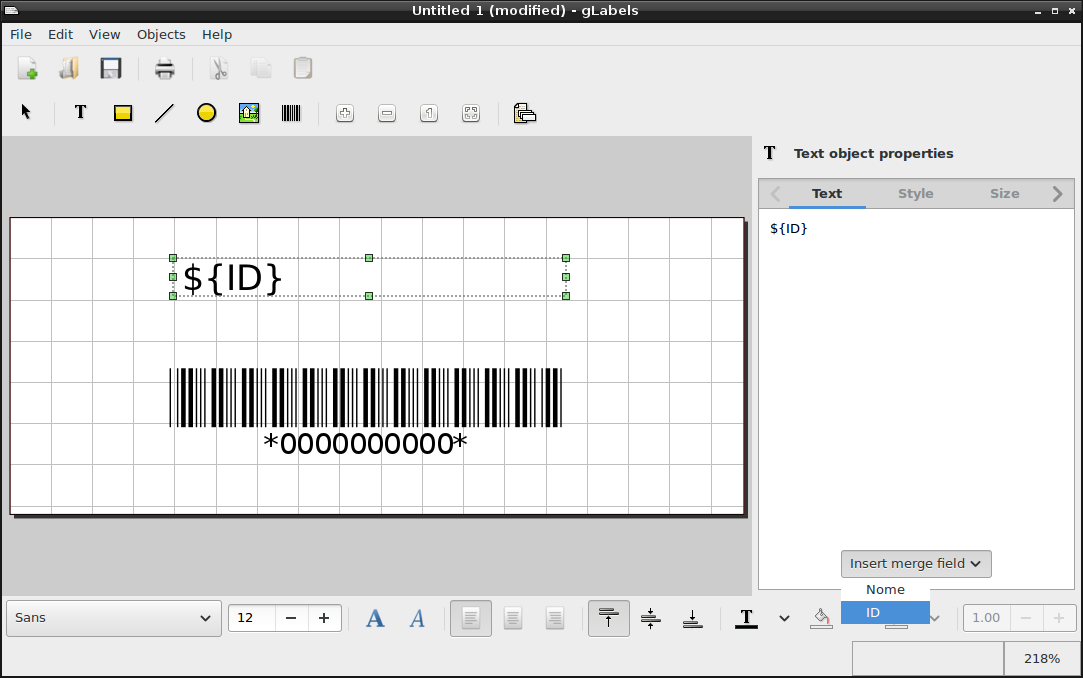Screen dimensions: 1083x678
Task: Switch to the Size tab
Action: 1004,193
